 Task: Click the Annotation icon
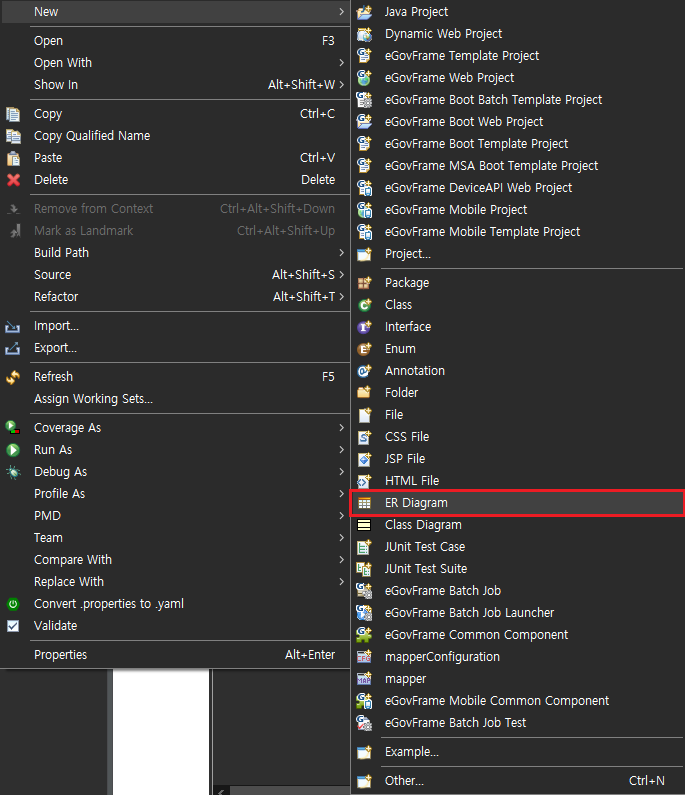364,371
